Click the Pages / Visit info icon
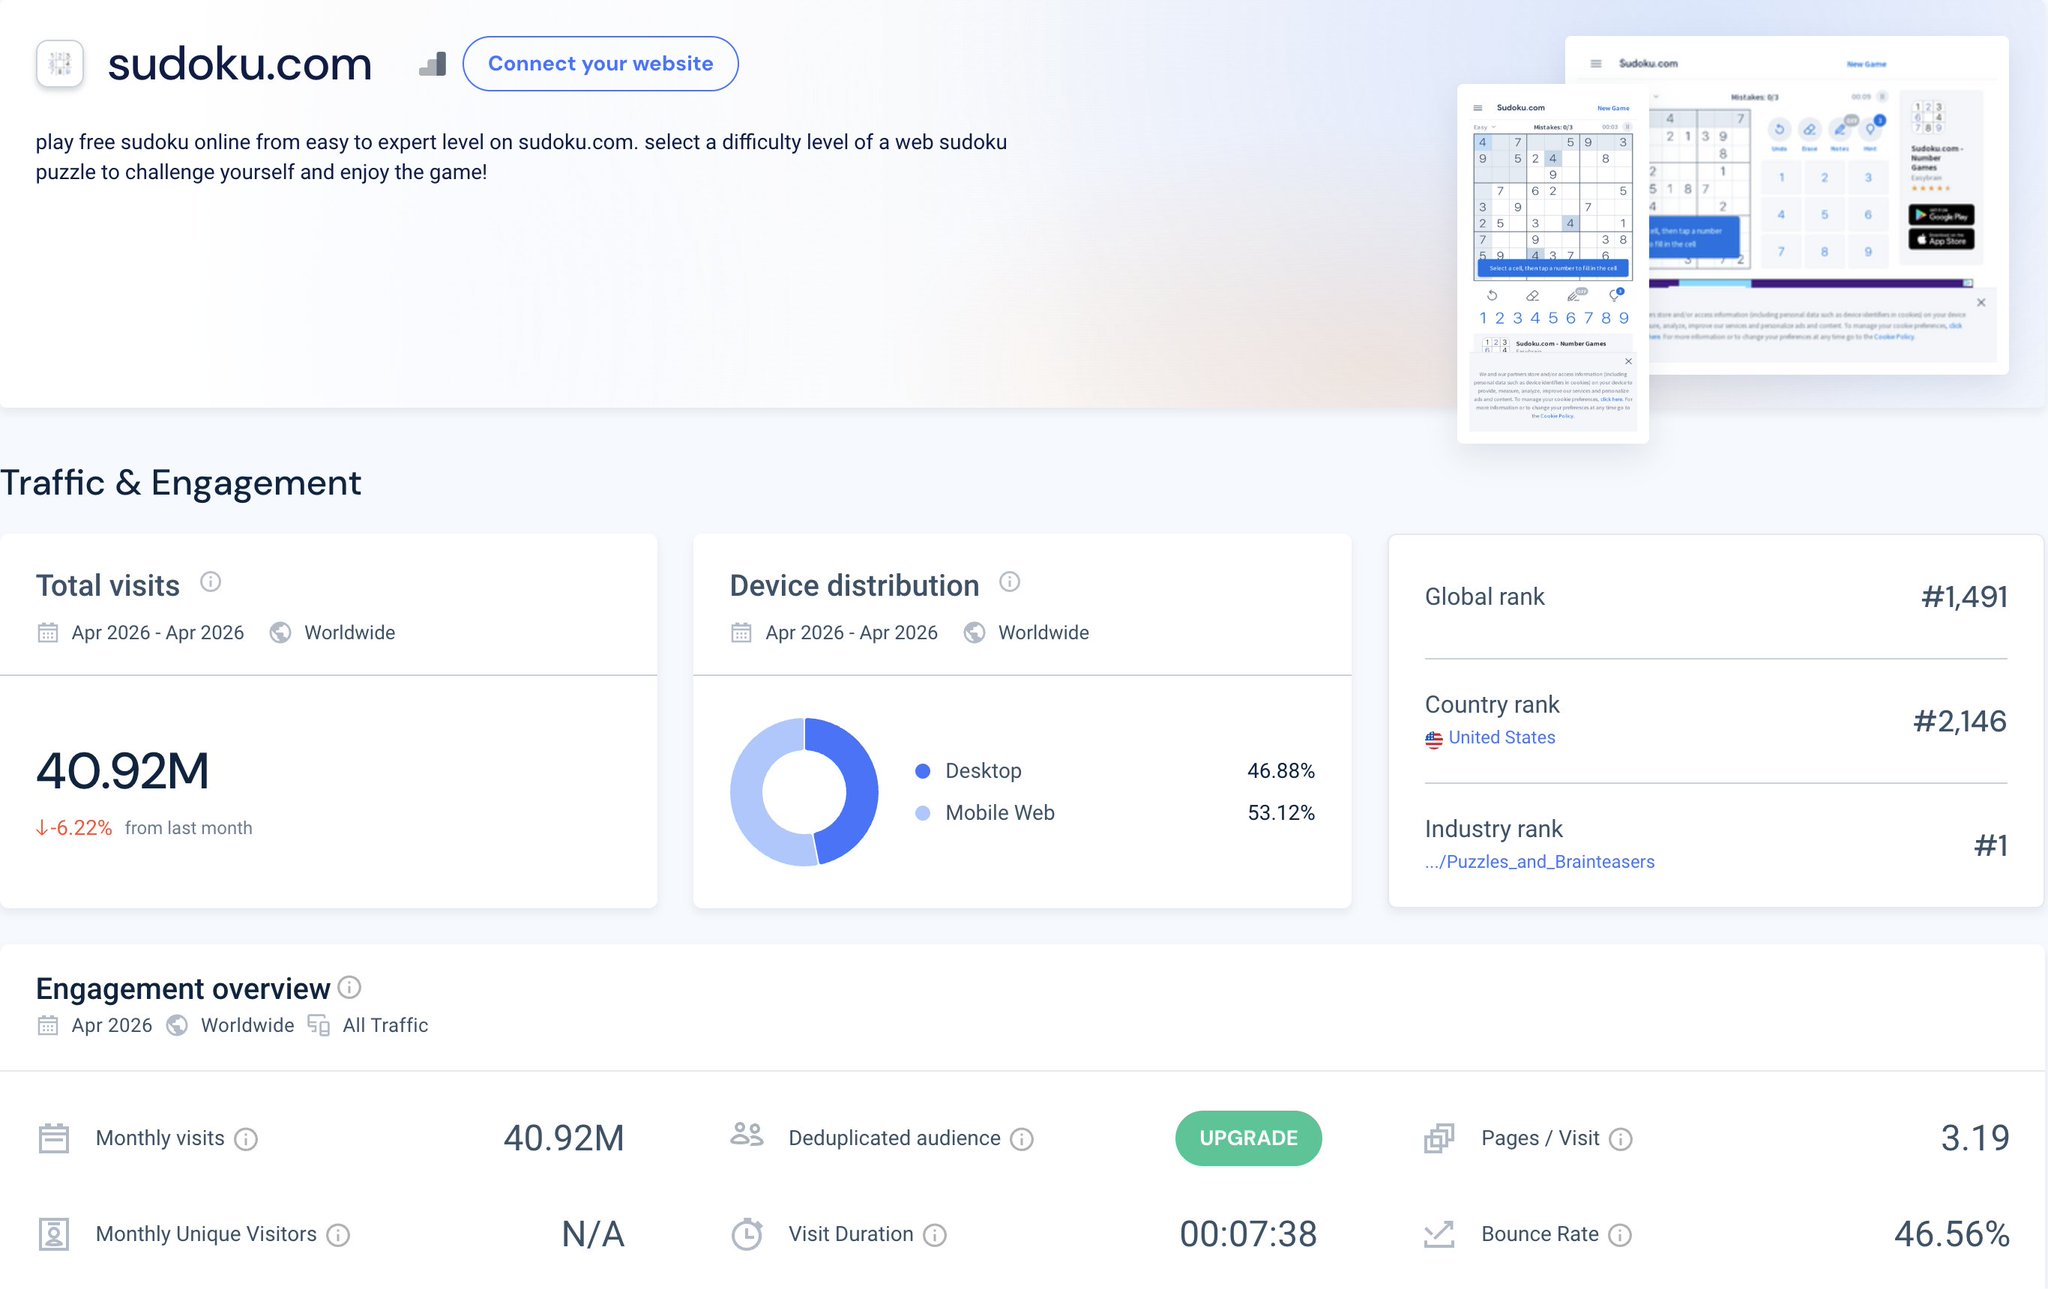Viewport: 2048px width, 1289px height. click(1621, 1139)
